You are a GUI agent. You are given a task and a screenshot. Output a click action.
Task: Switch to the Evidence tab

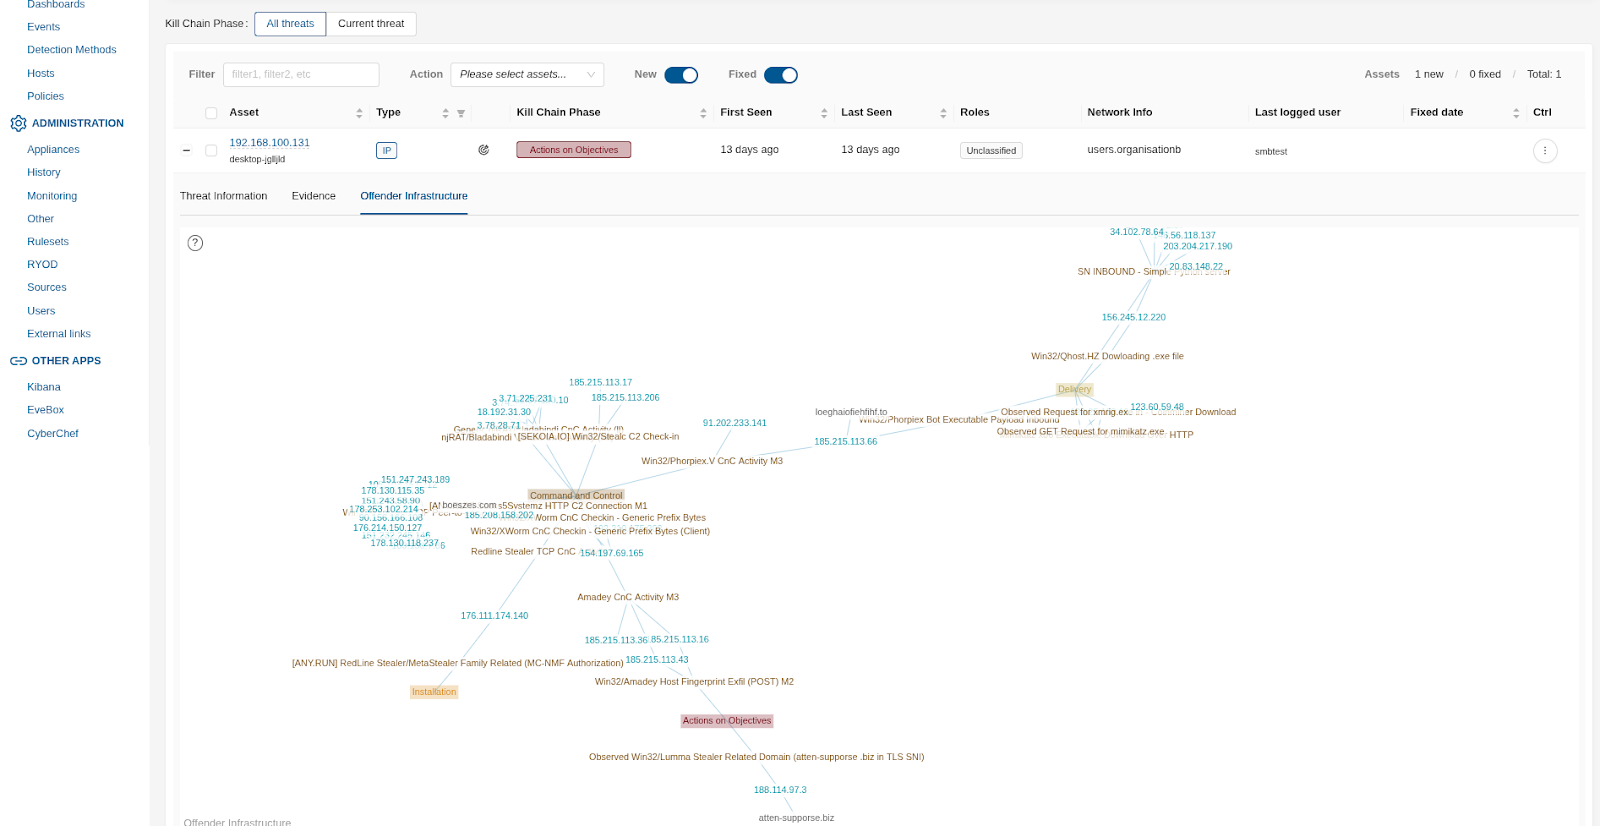point(313,196)
